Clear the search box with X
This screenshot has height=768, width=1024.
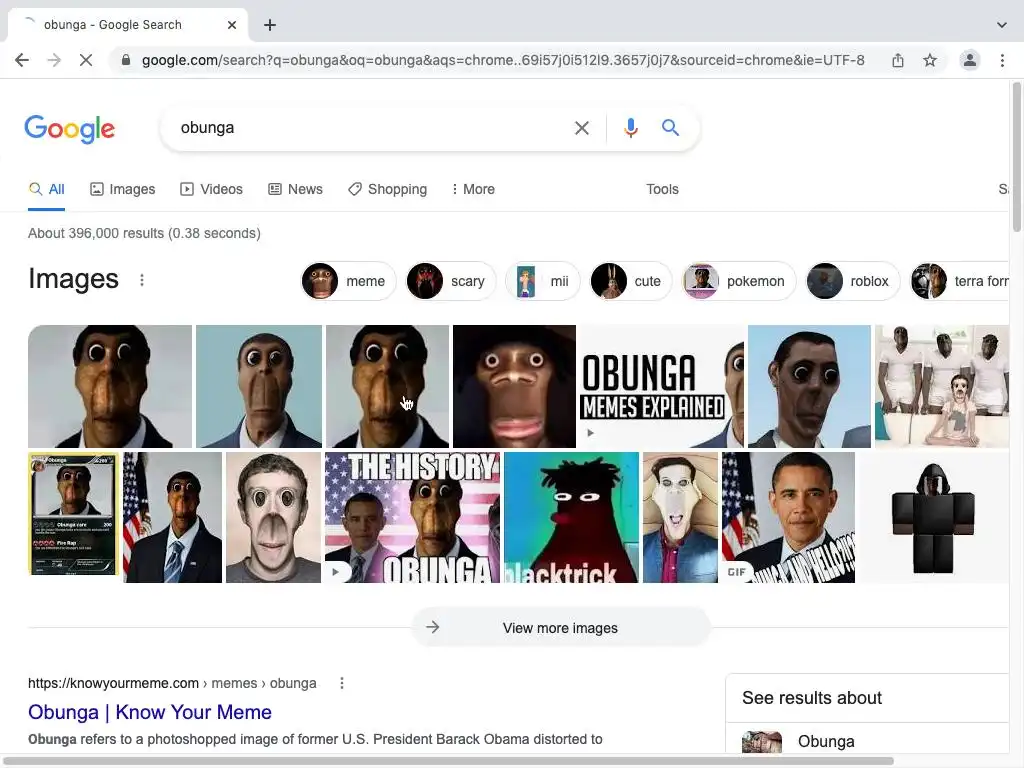(581, 128)
